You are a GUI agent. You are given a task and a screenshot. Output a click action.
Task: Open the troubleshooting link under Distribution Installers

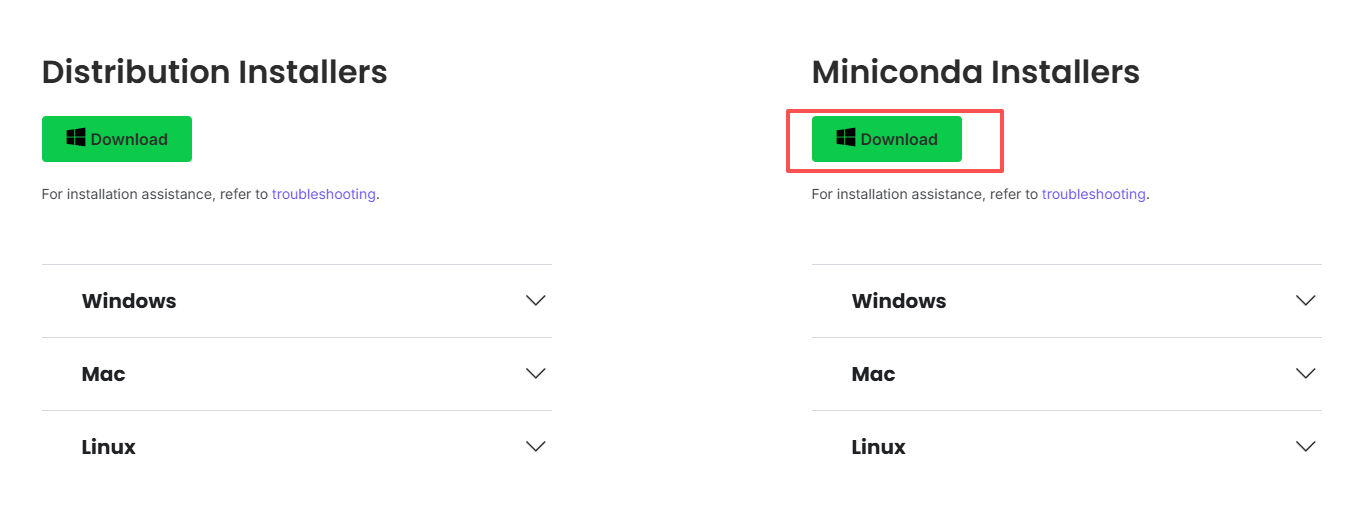pyautogui.click(x=324, y=194)
